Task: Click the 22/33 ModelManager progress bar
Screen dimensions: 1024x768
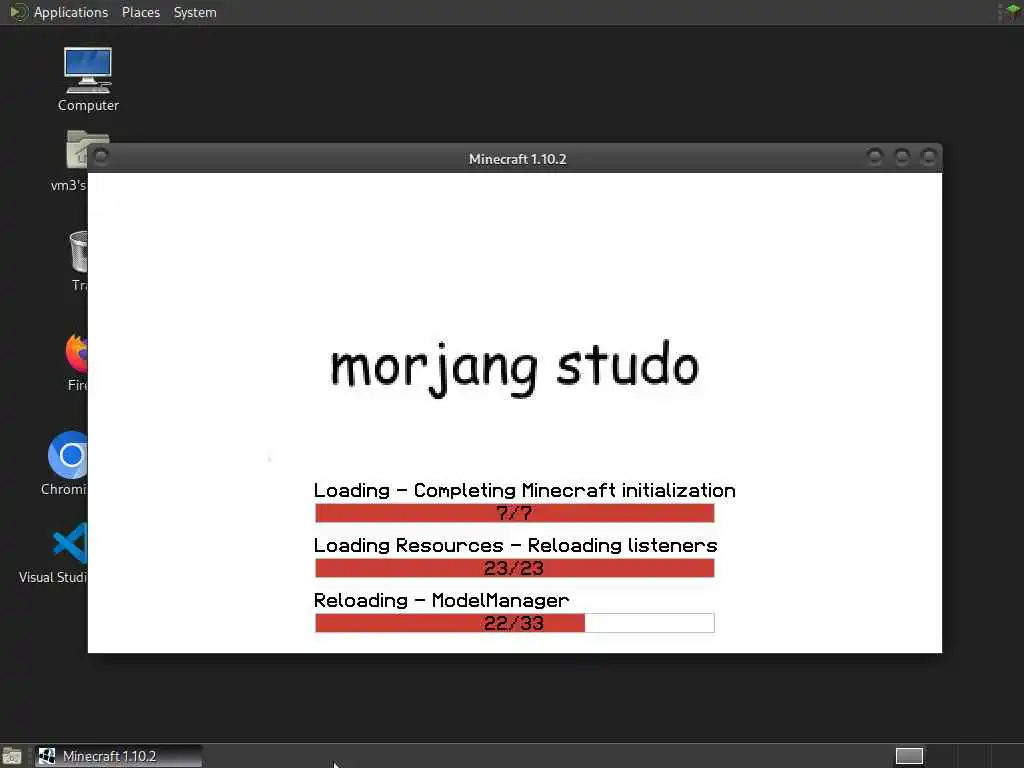Action: pos(515,623)
